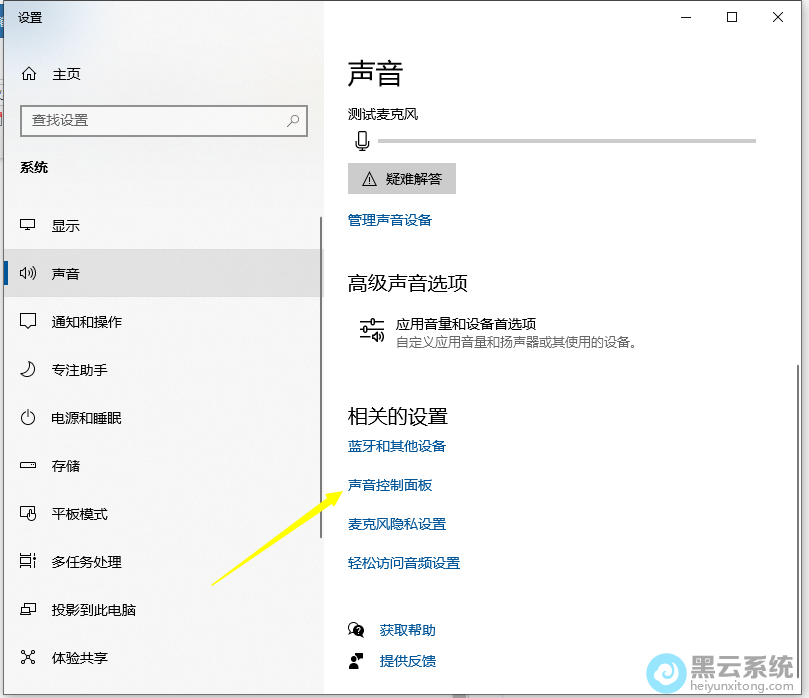Image resolution: width=809 pixels, height=698 pixels.
Task: Open 蓝牙和其他设备 link
Action: 397,446
